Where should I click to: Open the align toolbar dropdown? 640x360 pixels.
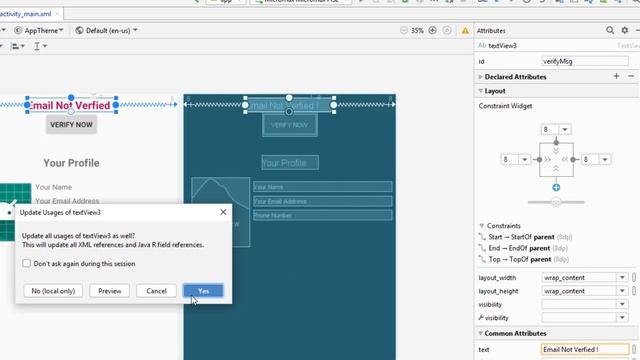[x=17, y=46]
